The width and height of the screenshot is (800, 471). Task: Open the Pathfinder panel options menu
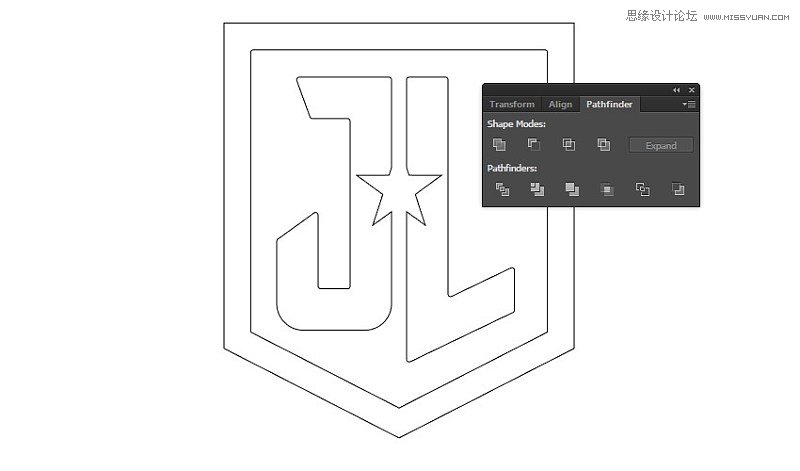click(689, 104)
